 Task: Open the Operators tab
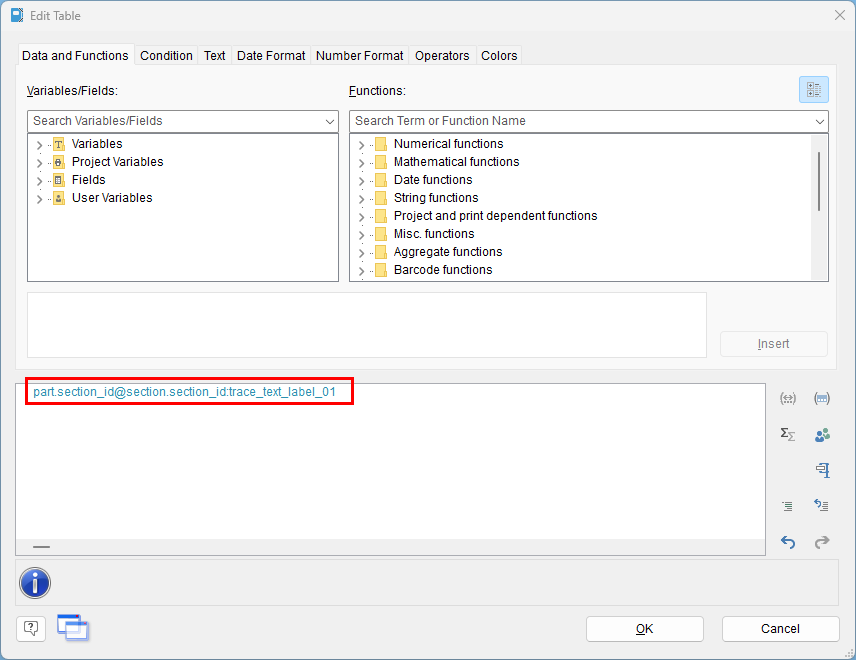click(x=441, y=55)
